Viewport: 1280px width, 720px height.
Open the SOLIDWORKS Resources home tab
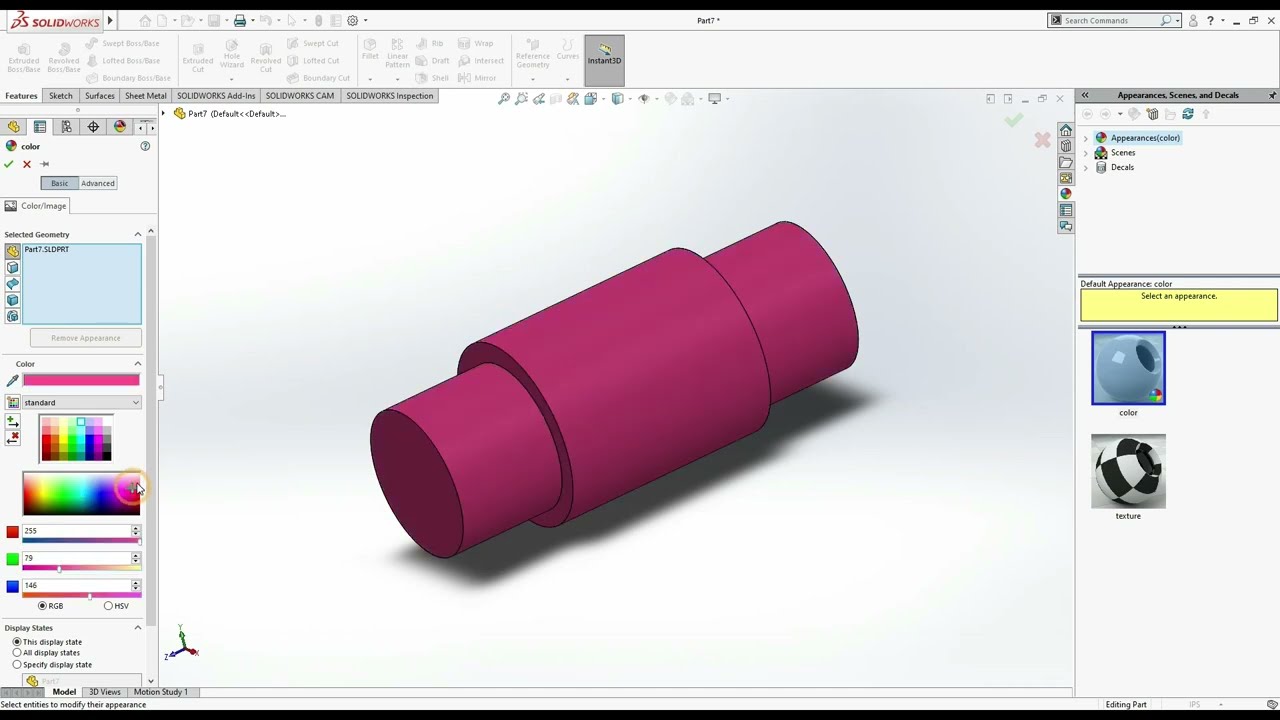pyautogui.click(x=1065, y=130)
